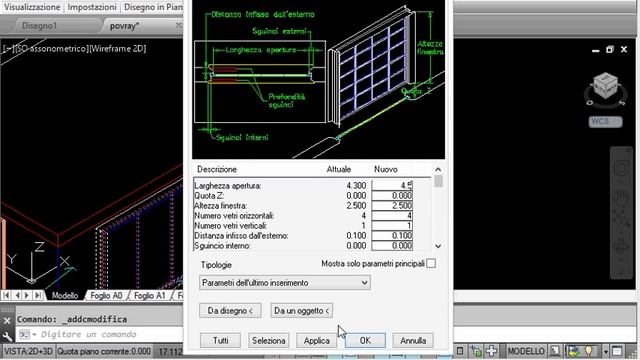
Task: Click the Descrizione column header
Action: point(217,169)
